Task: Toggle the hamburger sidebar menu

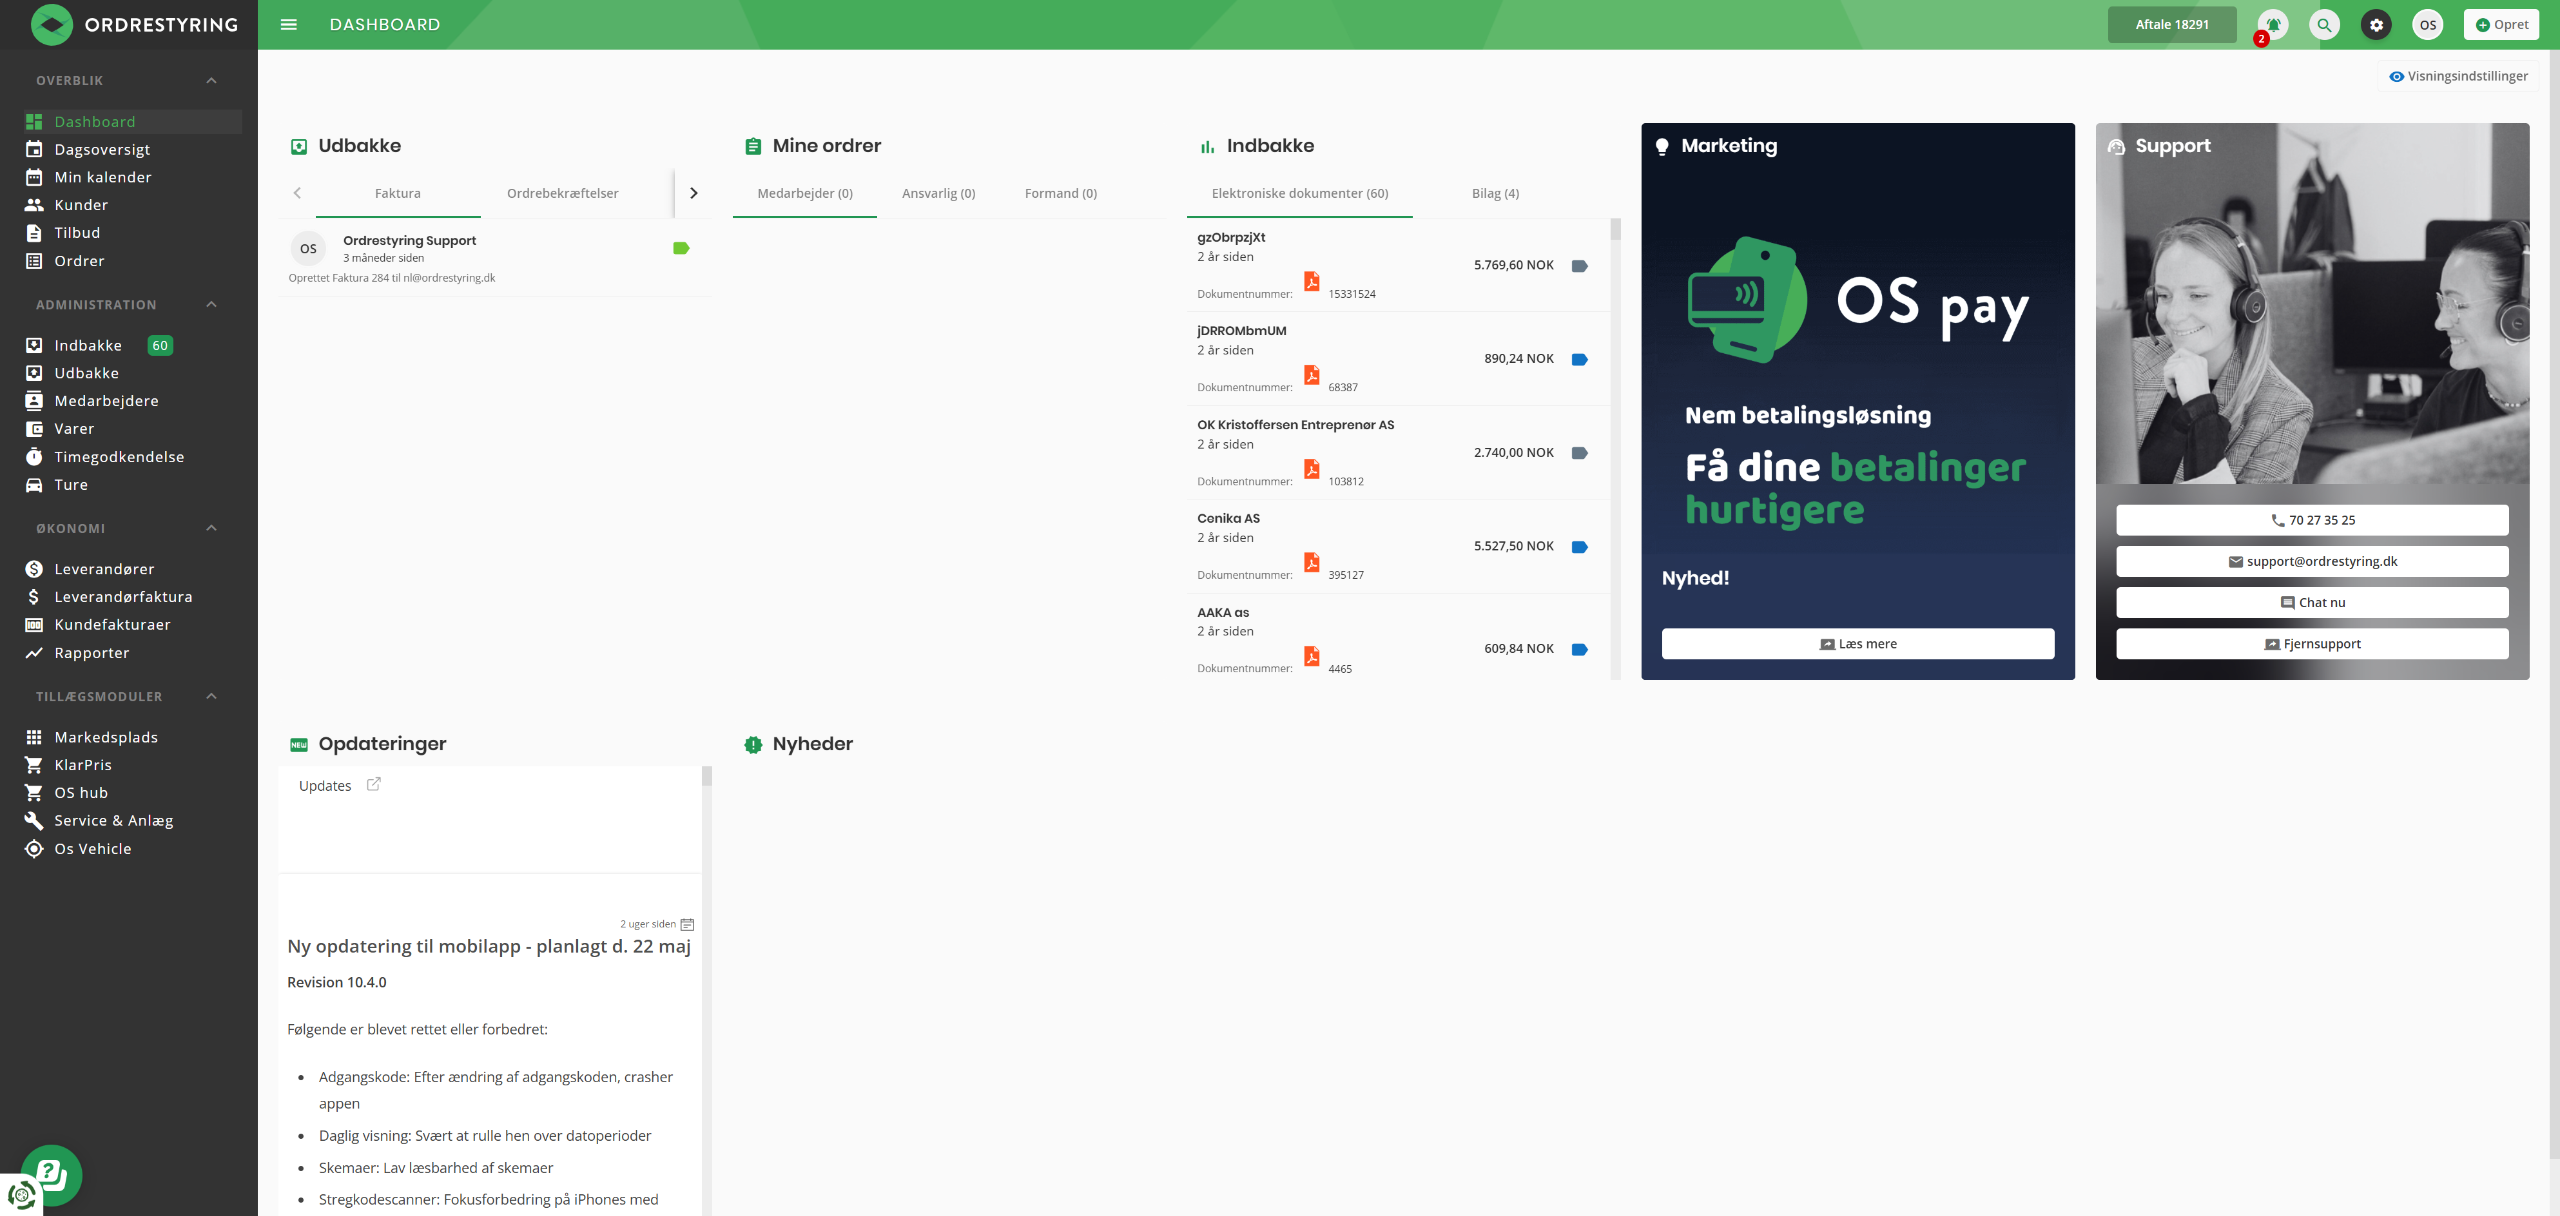Action: [x=289, y=25]
